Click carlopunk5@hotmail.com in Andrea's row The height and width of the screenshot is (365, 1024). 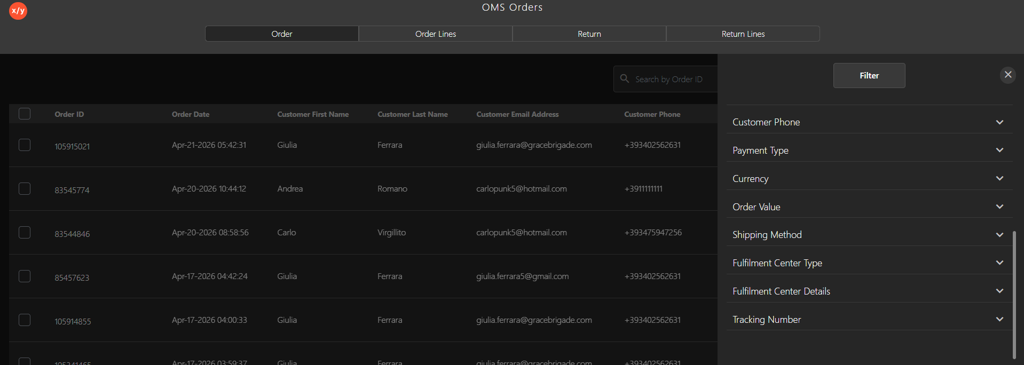[x=522, y=189]
